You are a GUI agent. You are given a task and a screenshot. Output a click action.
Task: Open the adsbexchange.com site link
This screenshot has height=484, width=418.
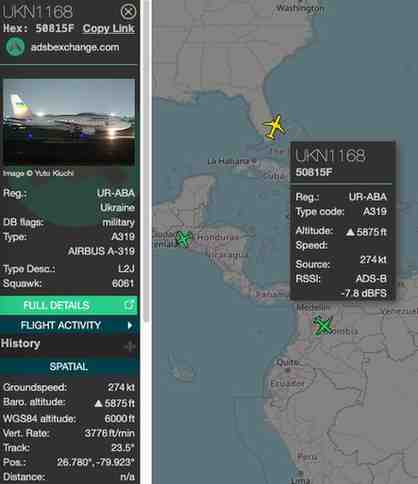[75, 47]
